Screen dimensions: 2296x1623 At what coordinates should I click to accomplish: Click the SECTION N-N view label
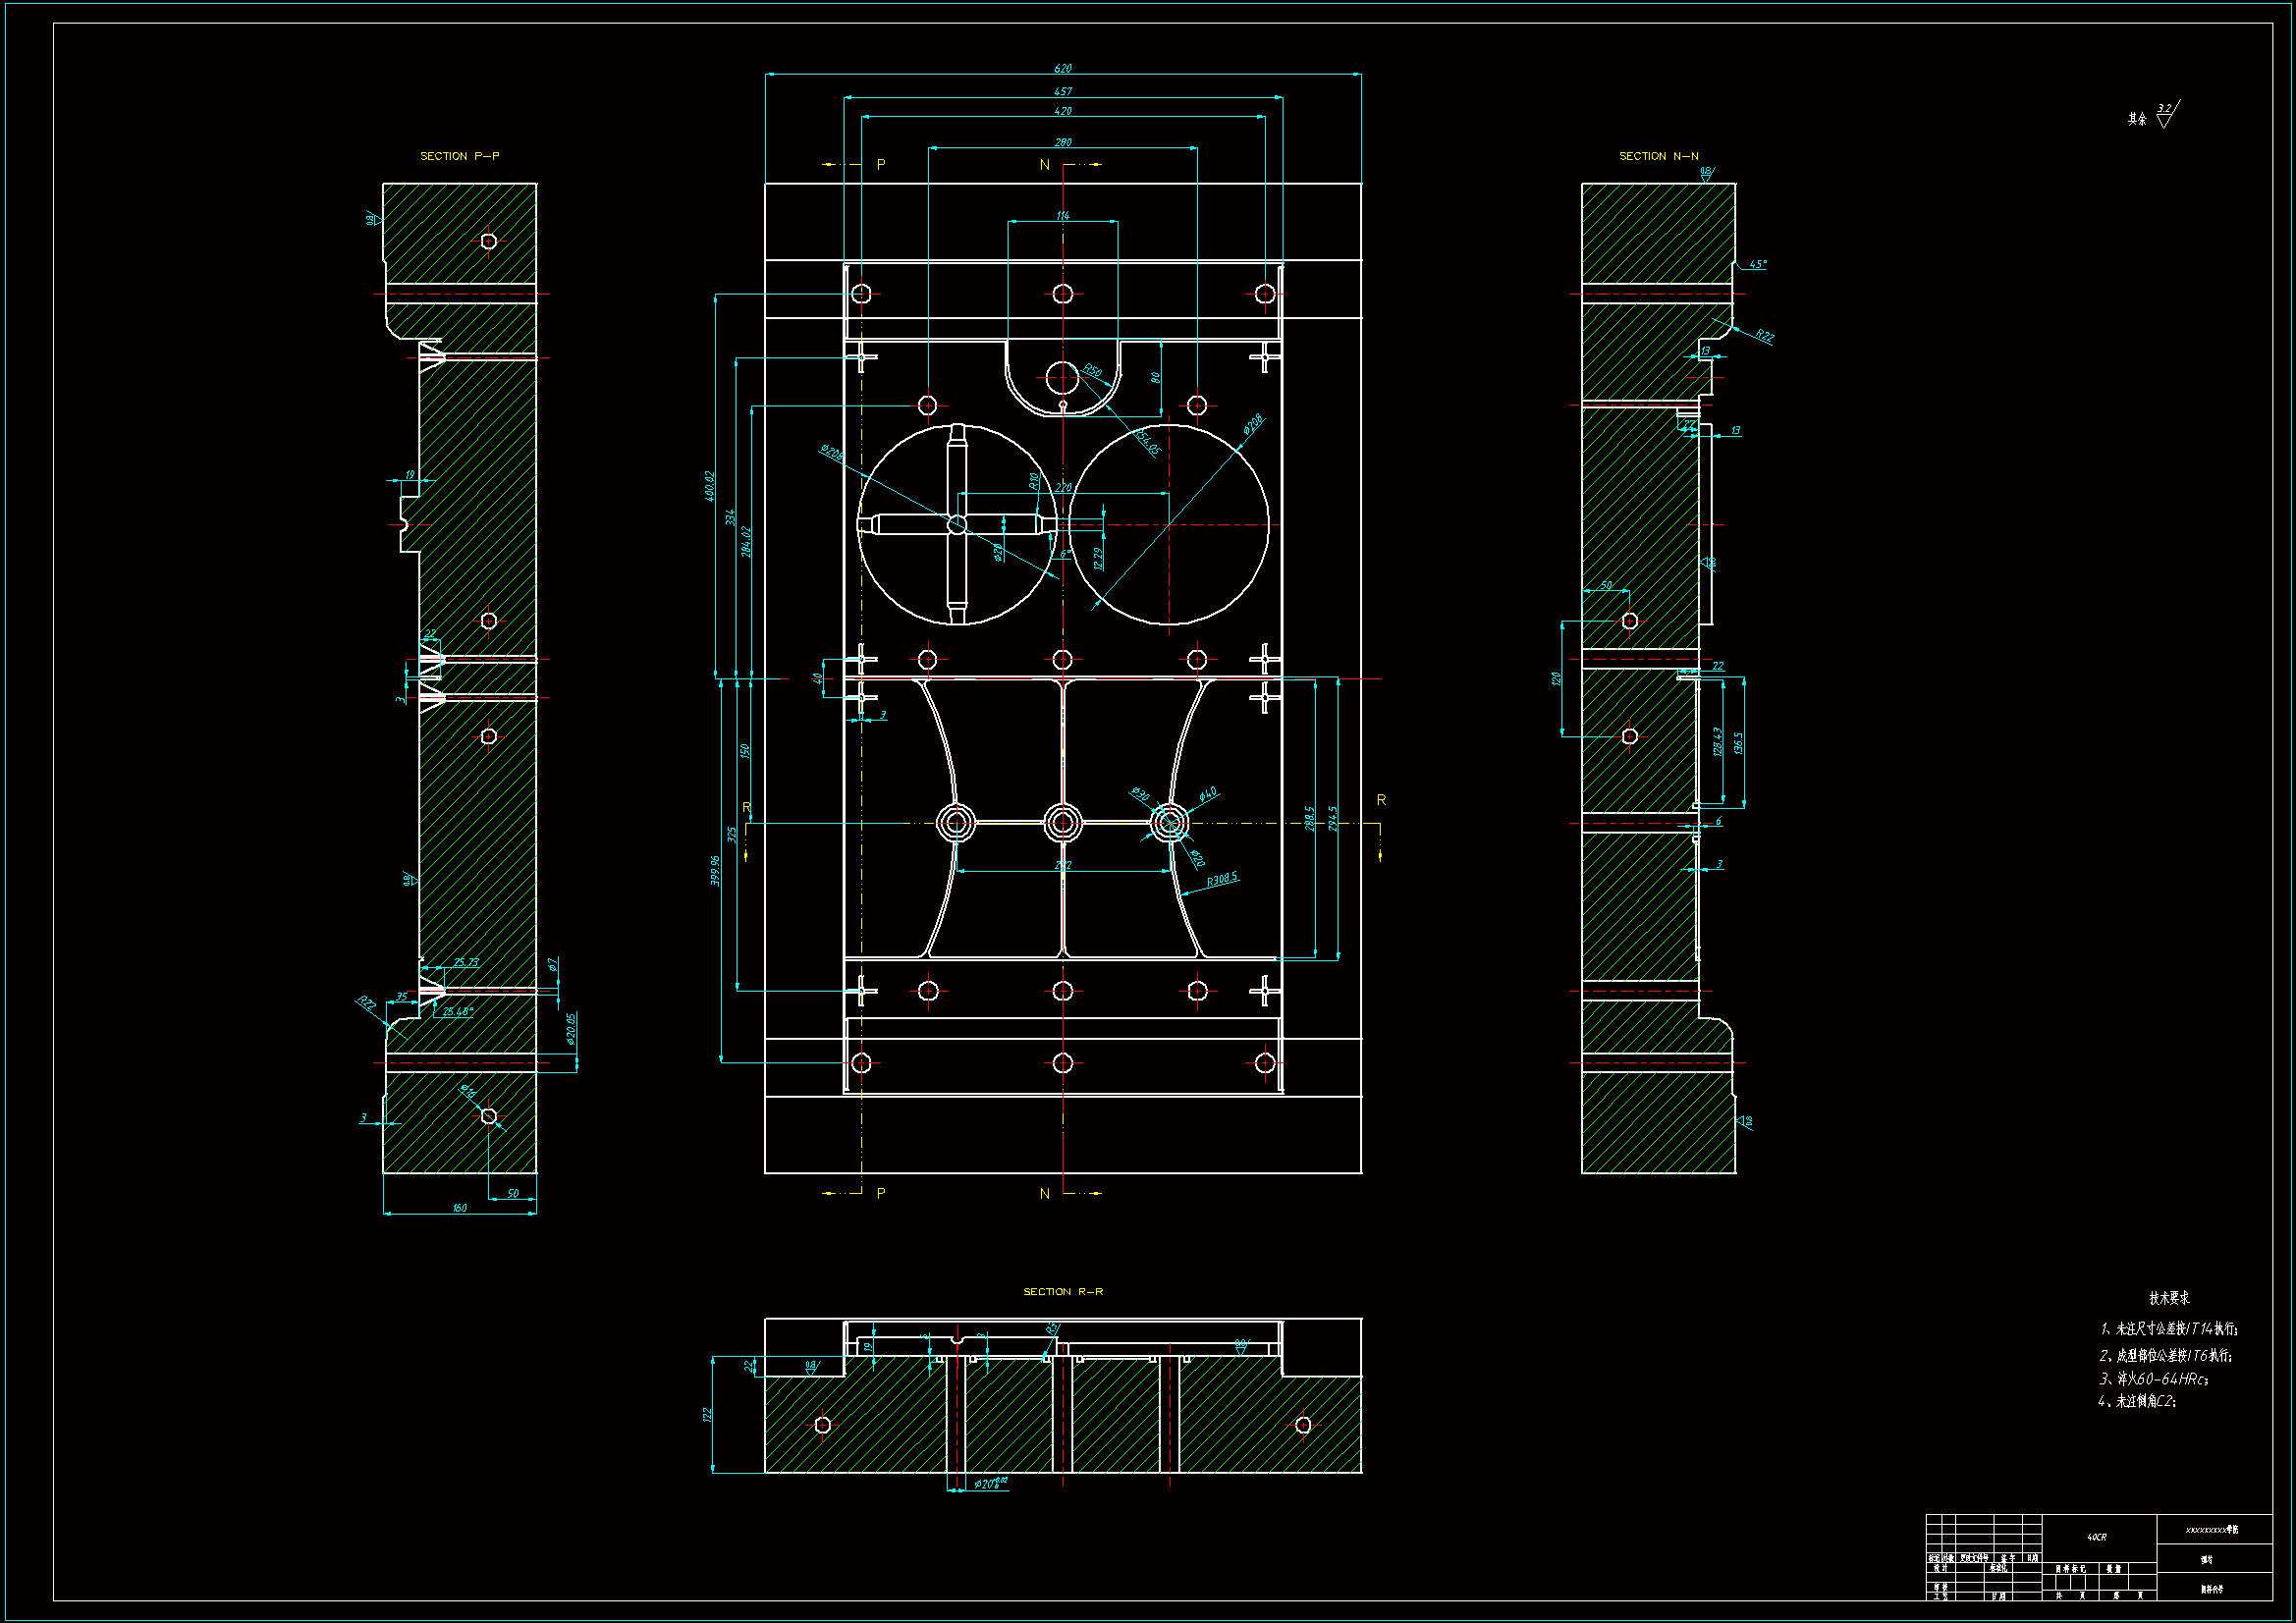click(1658, 156)
